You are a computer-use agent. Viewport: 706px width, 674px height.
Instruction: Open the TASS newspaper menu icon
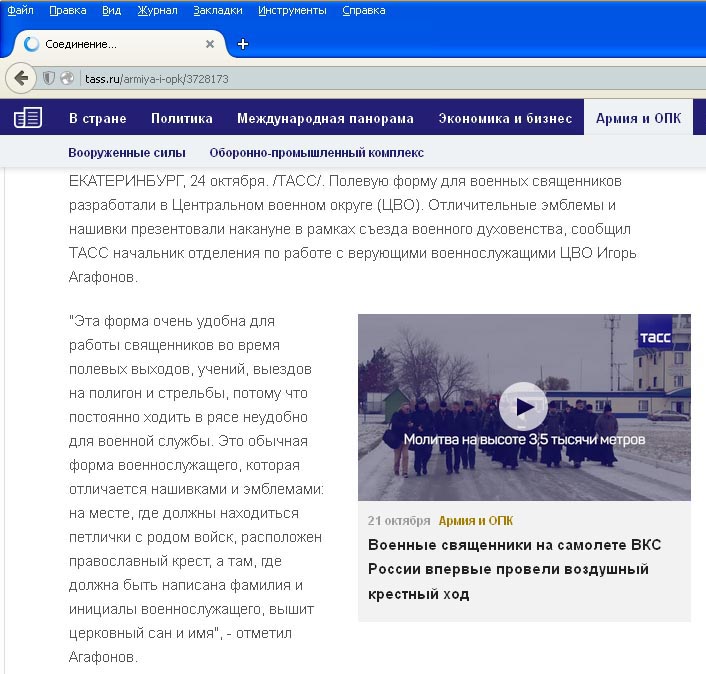[x=28, y=118]
